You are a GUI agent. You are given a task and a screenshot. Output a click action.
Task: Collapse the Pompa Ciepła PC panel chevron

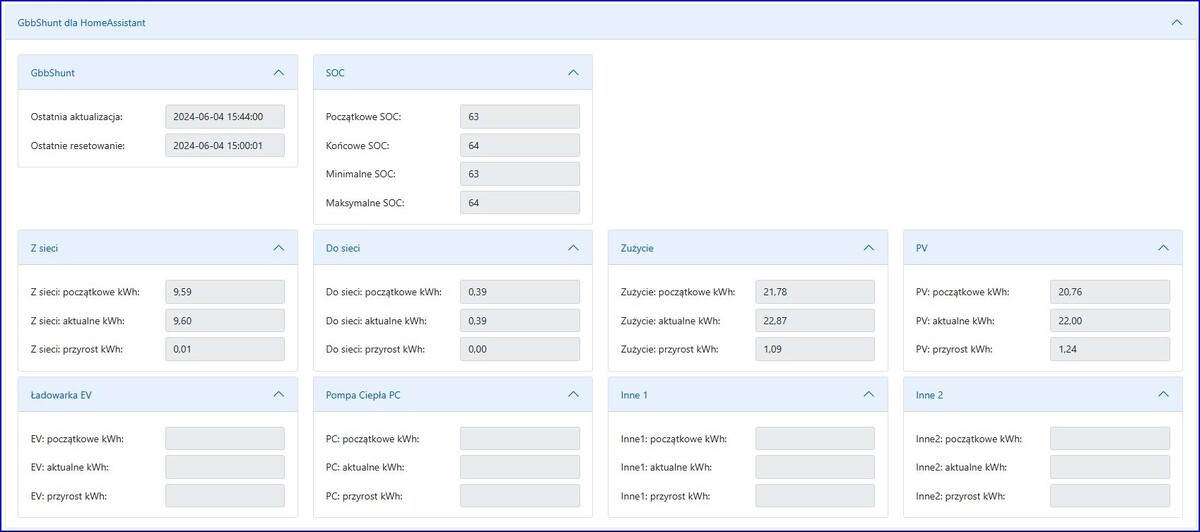(573, 394)
